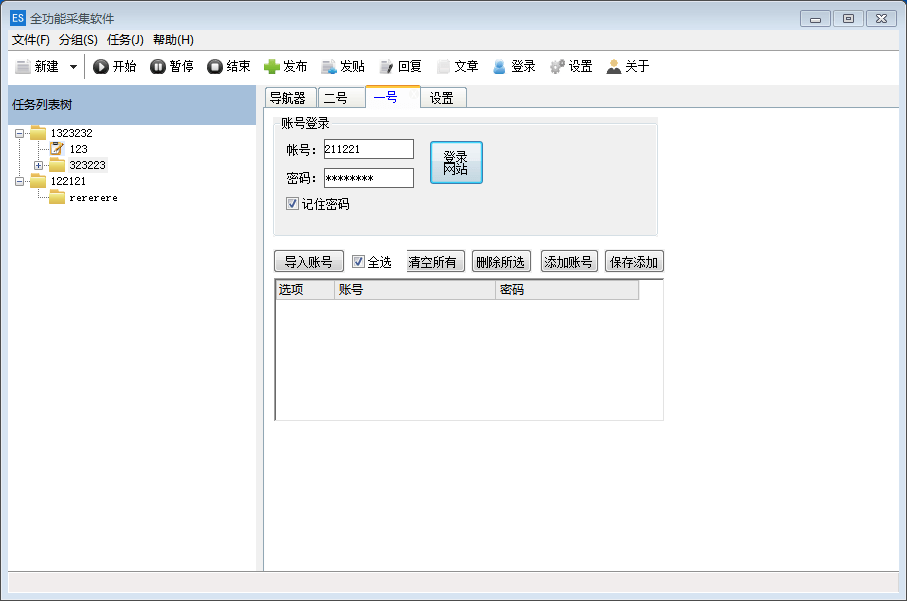Open the 新建 dropdown arrow

74,66
